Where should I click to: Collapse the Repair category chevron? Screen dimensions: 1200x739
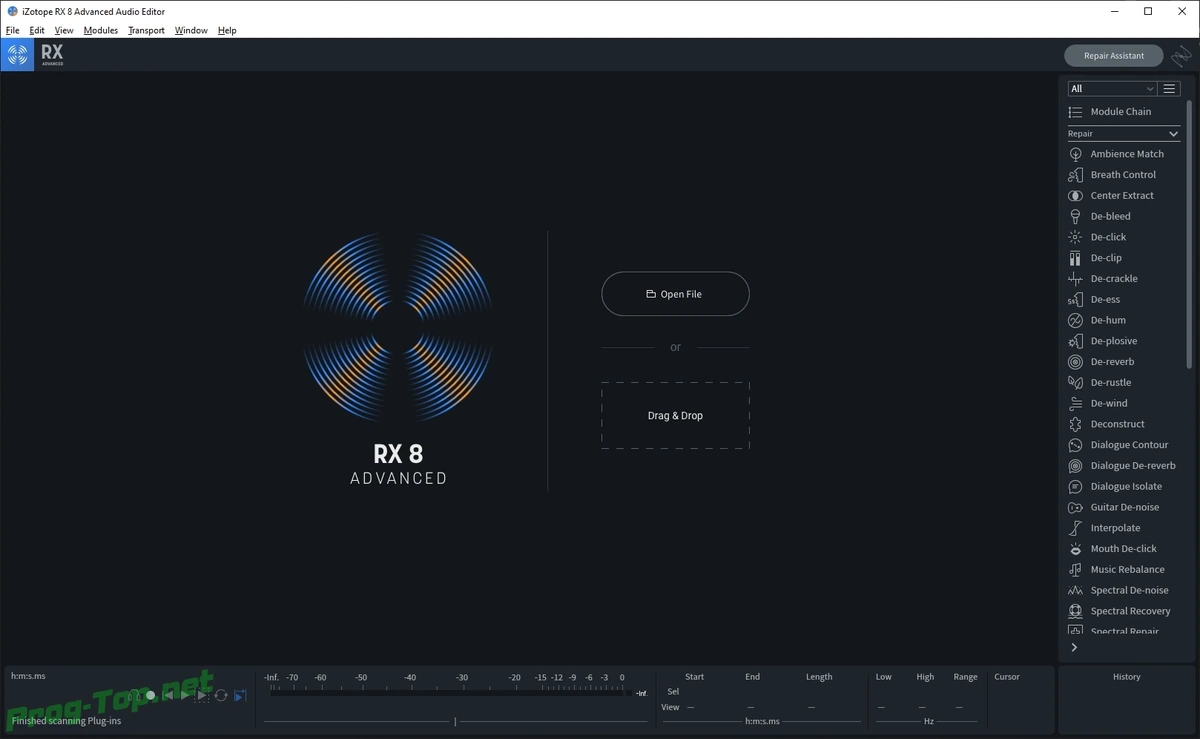[x=1174, y=134]
